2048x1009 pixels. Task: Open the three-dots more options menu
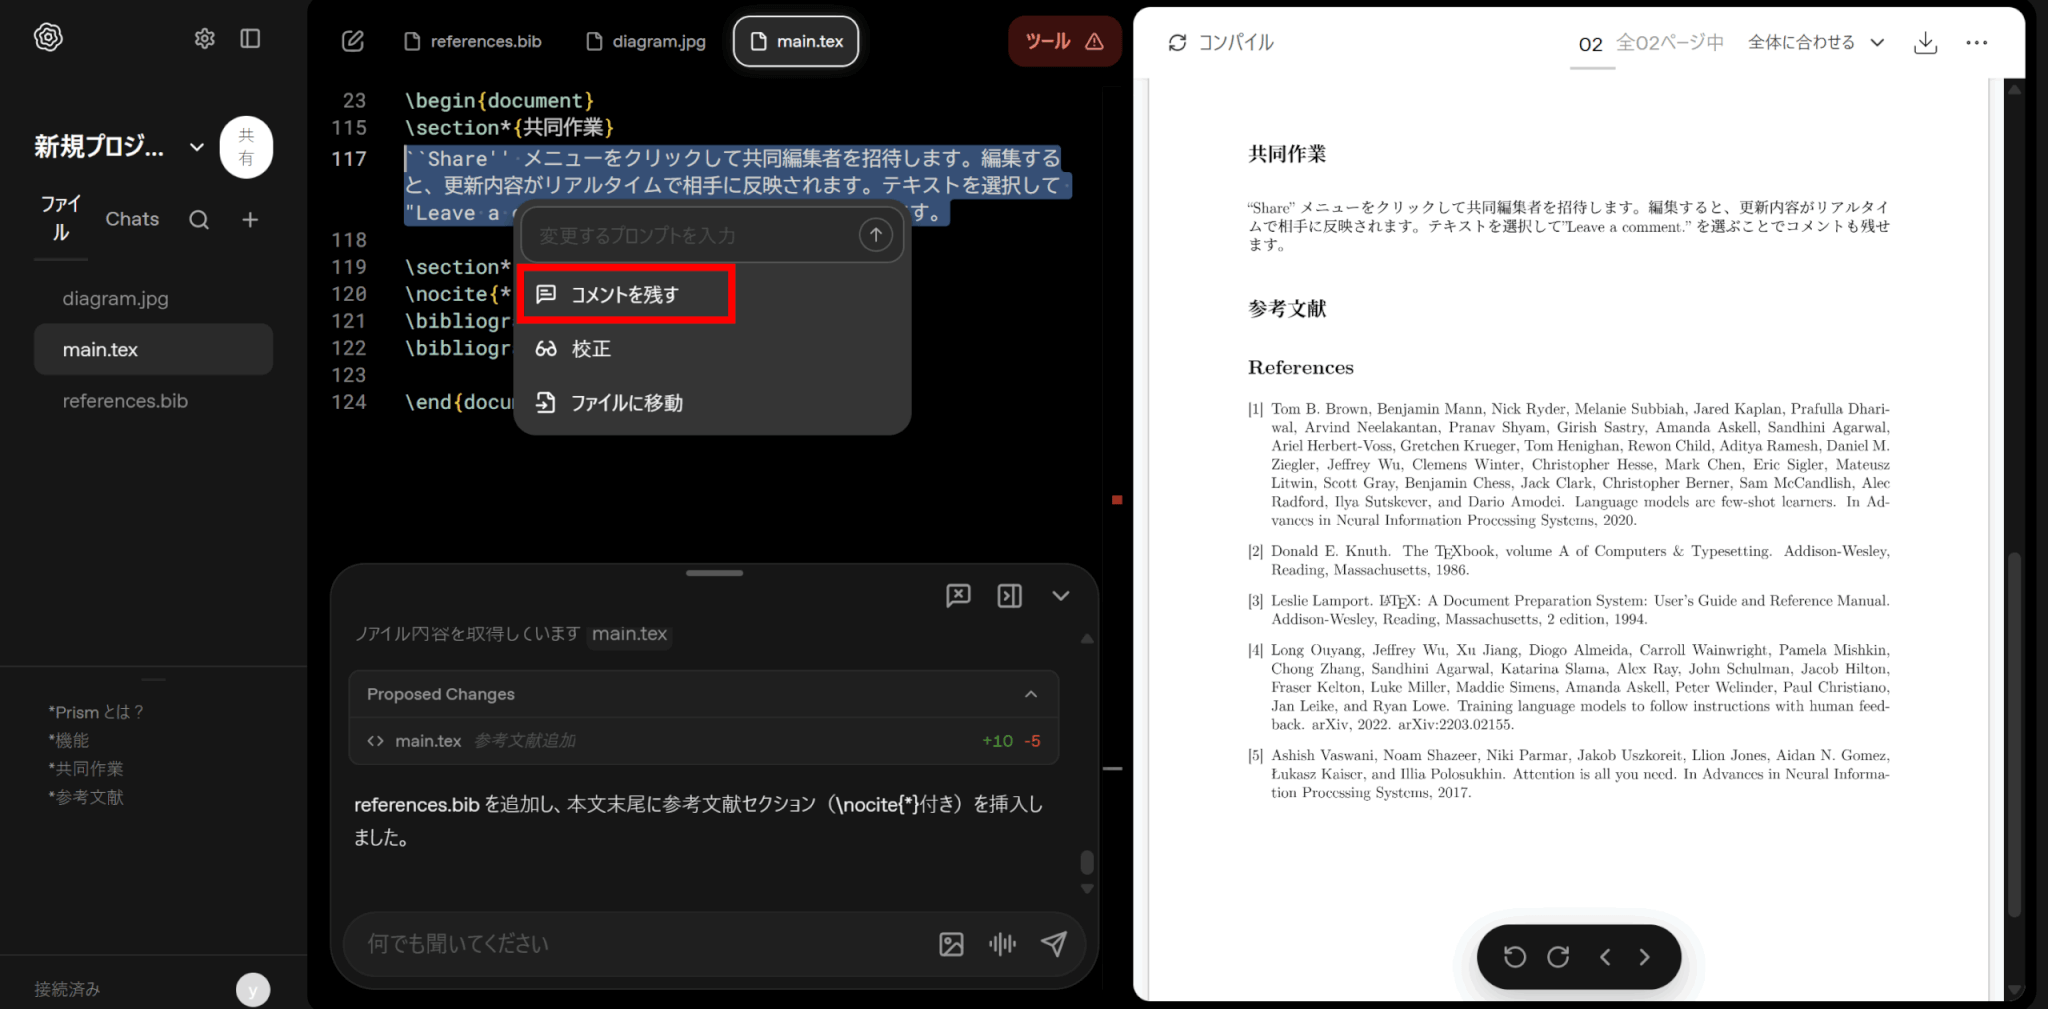click(x=1976, y=43)
